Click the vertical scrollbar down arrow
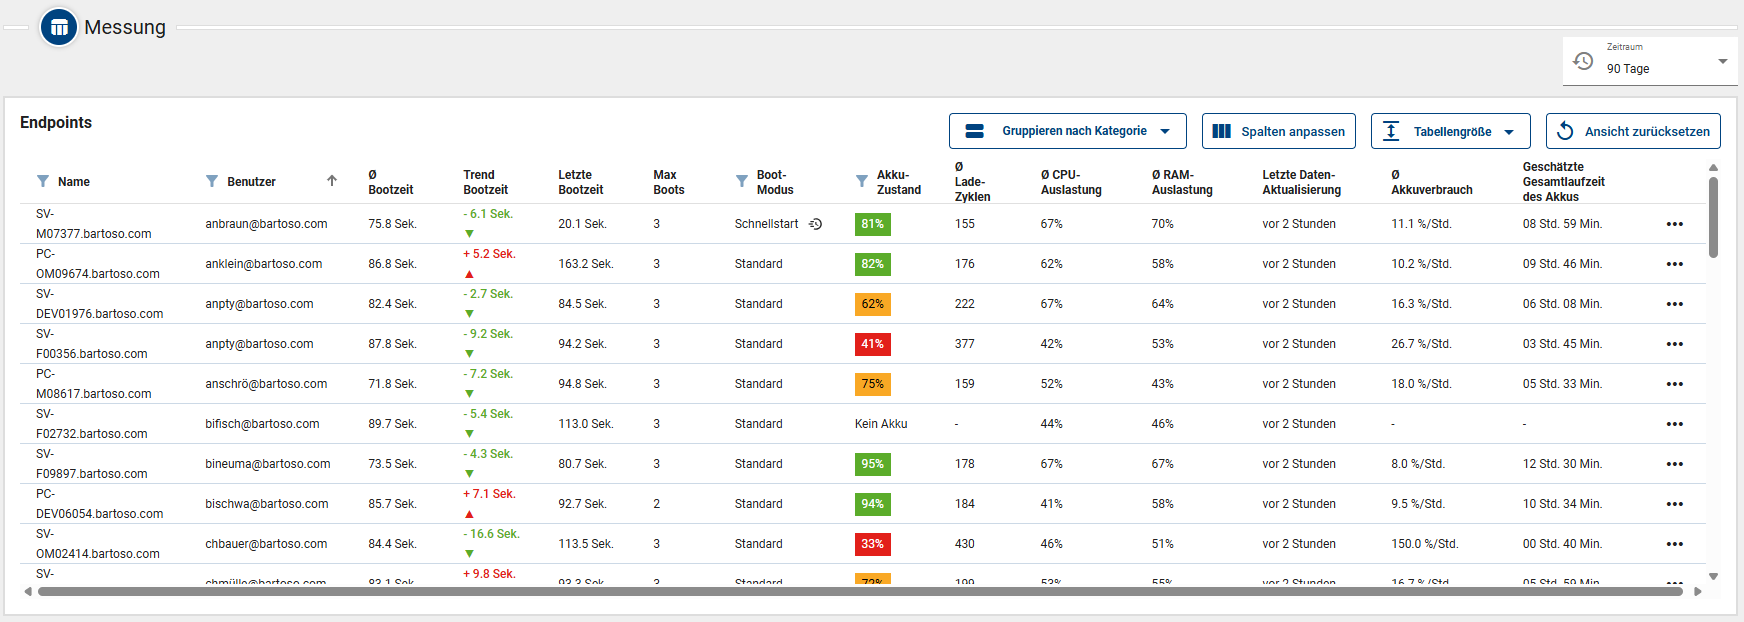Viewport: 1744px width, 622px height. click(1713, 576)
